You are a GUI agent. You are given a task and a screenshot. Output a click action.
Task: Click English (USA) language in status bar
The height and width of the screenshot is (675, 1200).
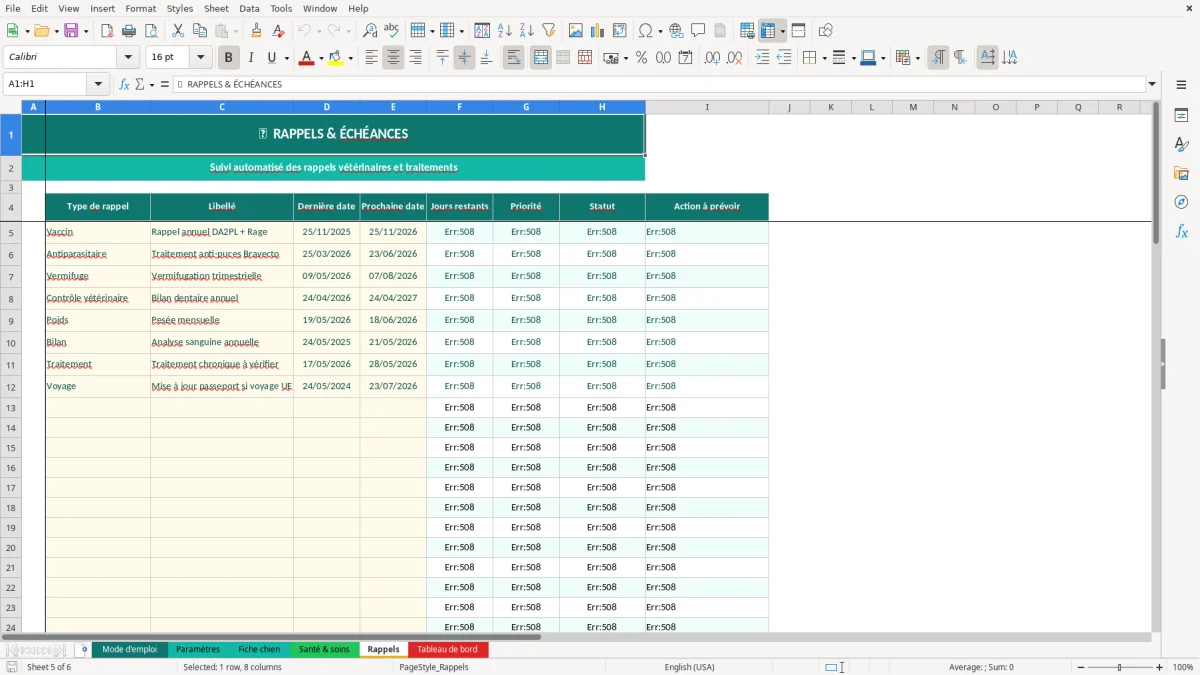coord(689,667)
